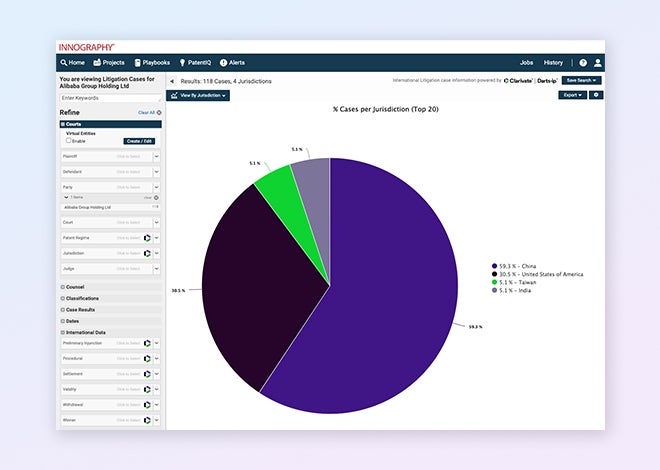Open the Export dropdown
The width and height of the screenshot is (660, 470).
point(572,95)
